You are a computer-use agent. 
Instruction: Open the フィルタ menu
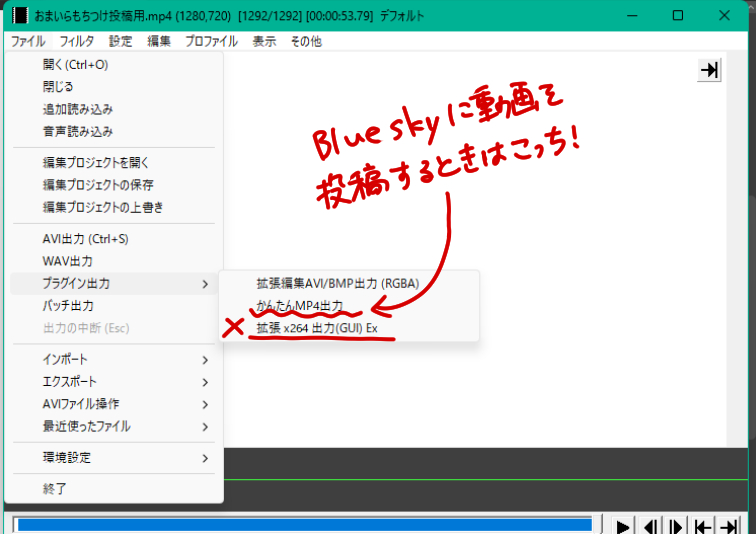[x=77, y=42]
